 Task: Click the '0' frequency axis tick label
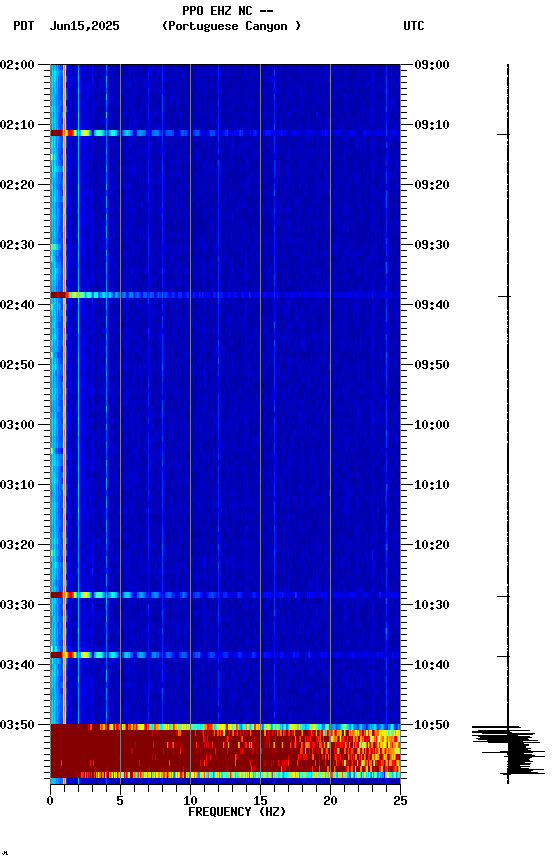click(50, 801)
